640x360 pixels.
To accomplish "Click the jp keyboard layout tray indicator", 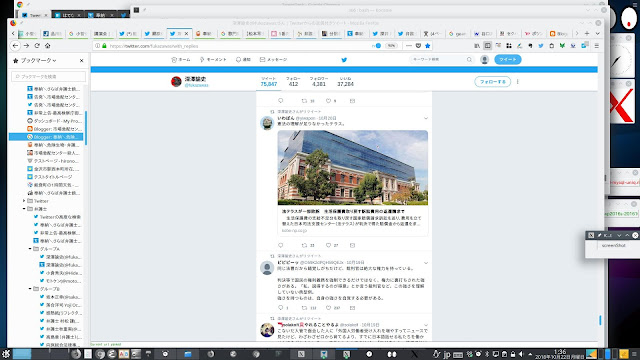I will (x=447, y=354).
